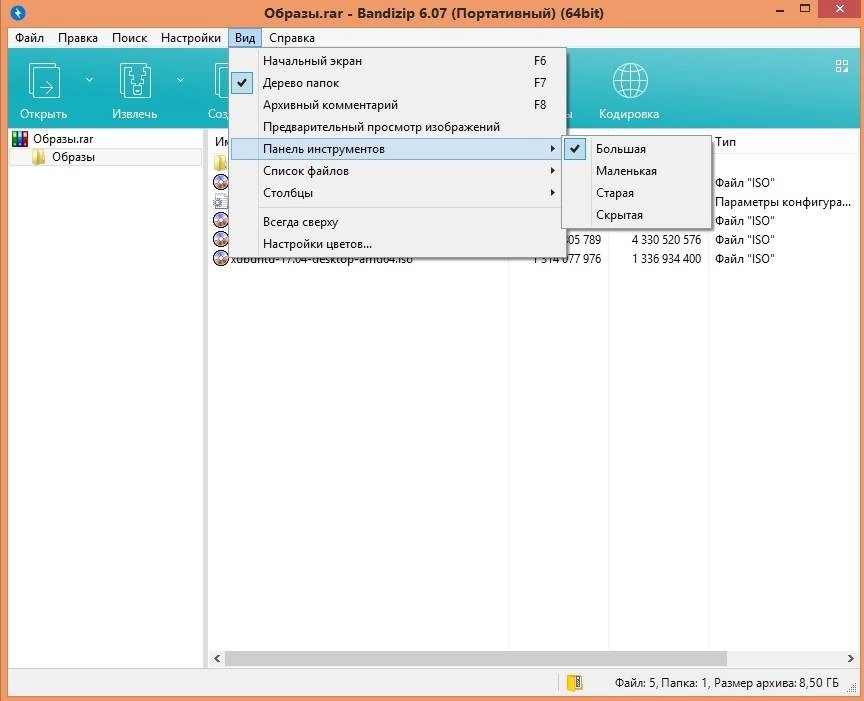
Task: Choose the Скрытая toolbar option
Action: coord(637,215)
